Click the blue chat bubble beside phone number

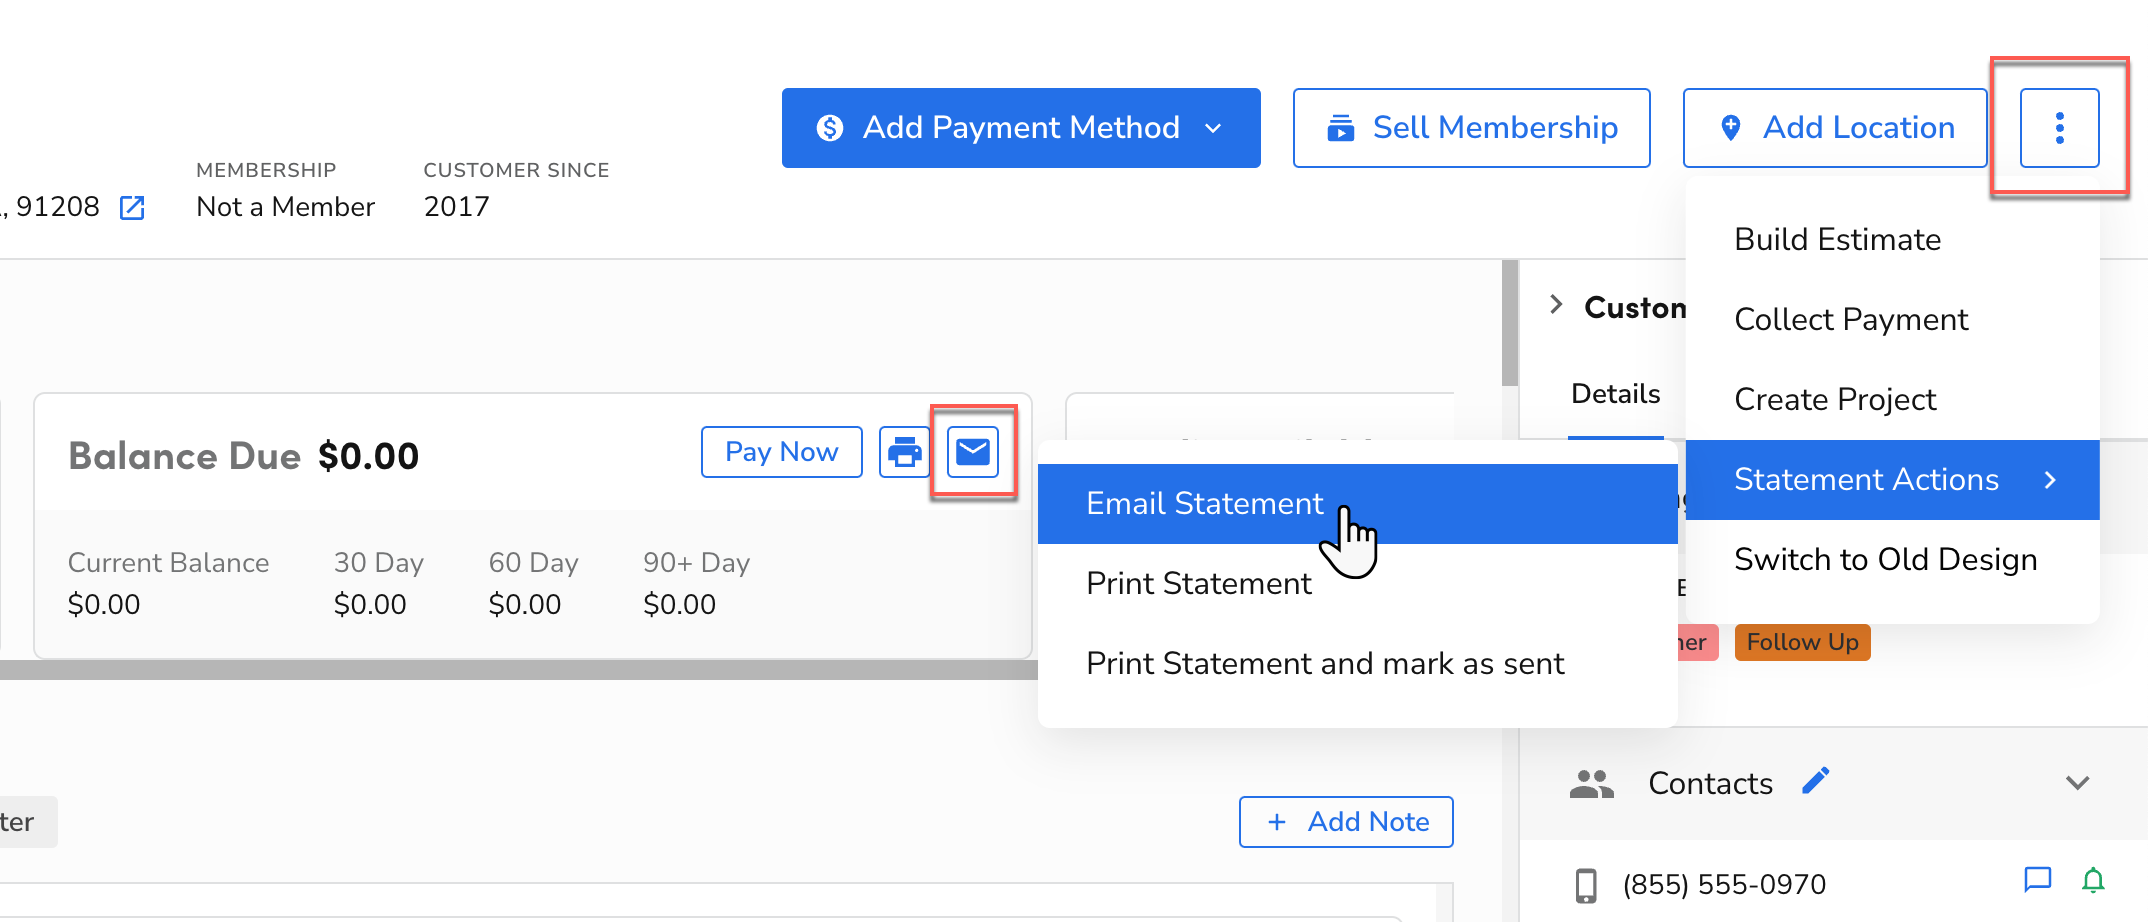(x=2038, y=881)
